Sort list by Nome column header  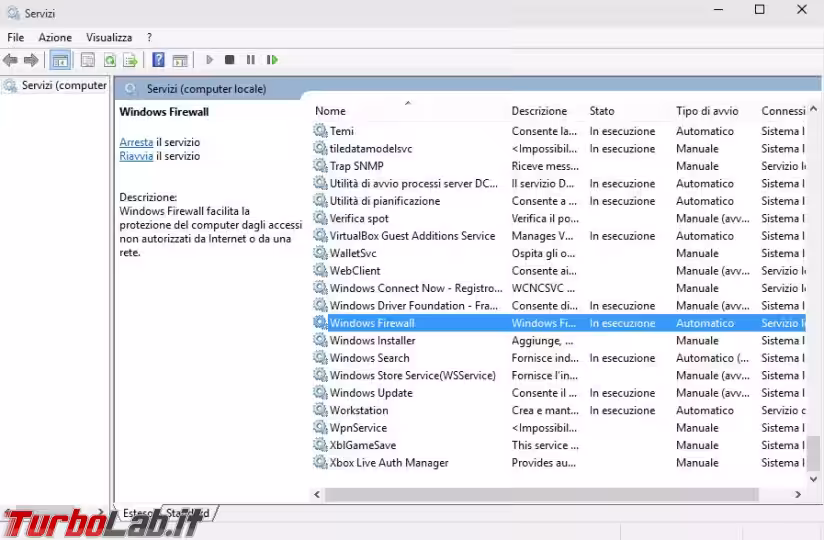(x=330, y=111)
